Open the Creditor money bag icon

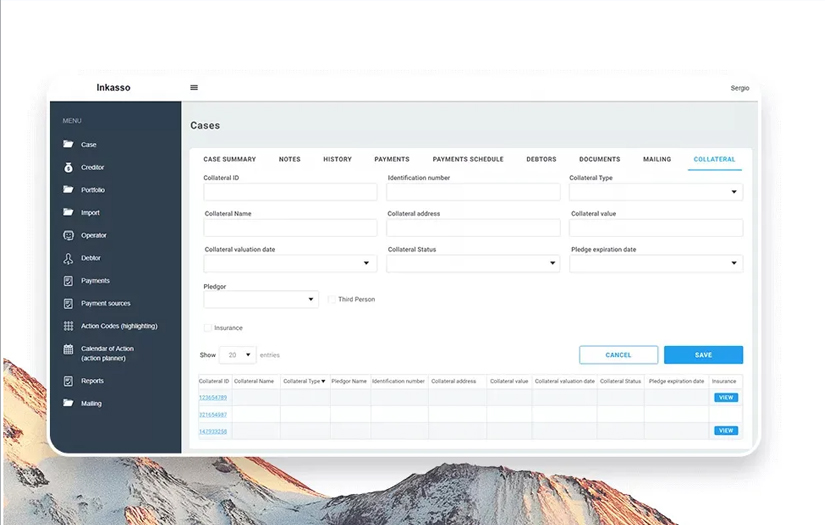click(x=68, y=167)
